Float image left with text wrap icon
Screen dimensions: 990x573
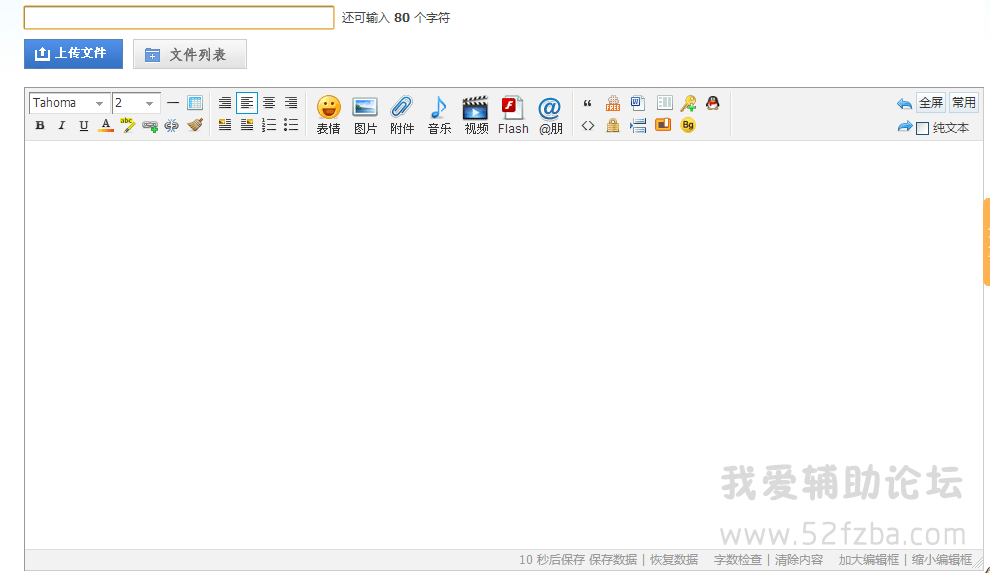click(x=225, y=125)
